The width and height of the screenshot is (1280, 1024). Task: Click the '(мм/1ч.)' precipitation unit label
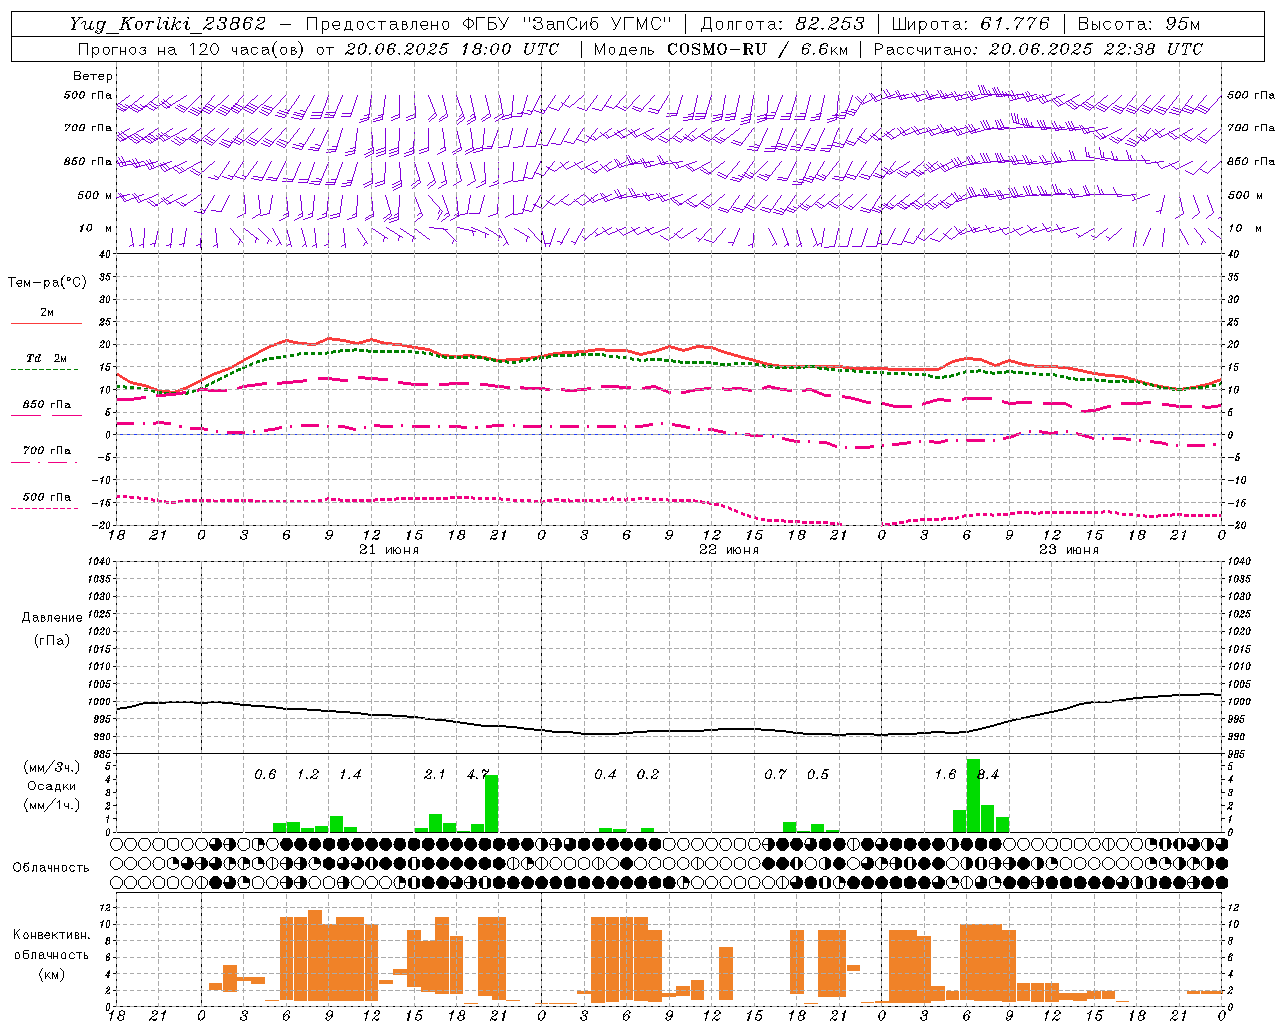click(x=52, y=805)
